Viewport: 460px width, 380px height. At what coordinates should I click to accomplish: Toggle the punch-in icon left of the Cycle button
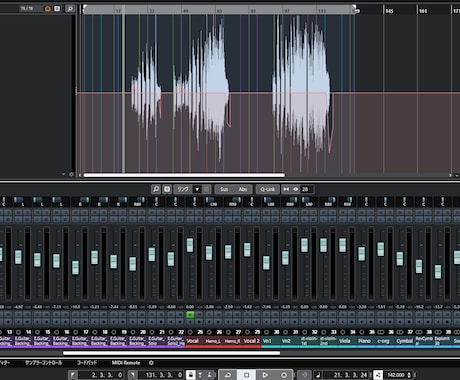coord(200,375)
